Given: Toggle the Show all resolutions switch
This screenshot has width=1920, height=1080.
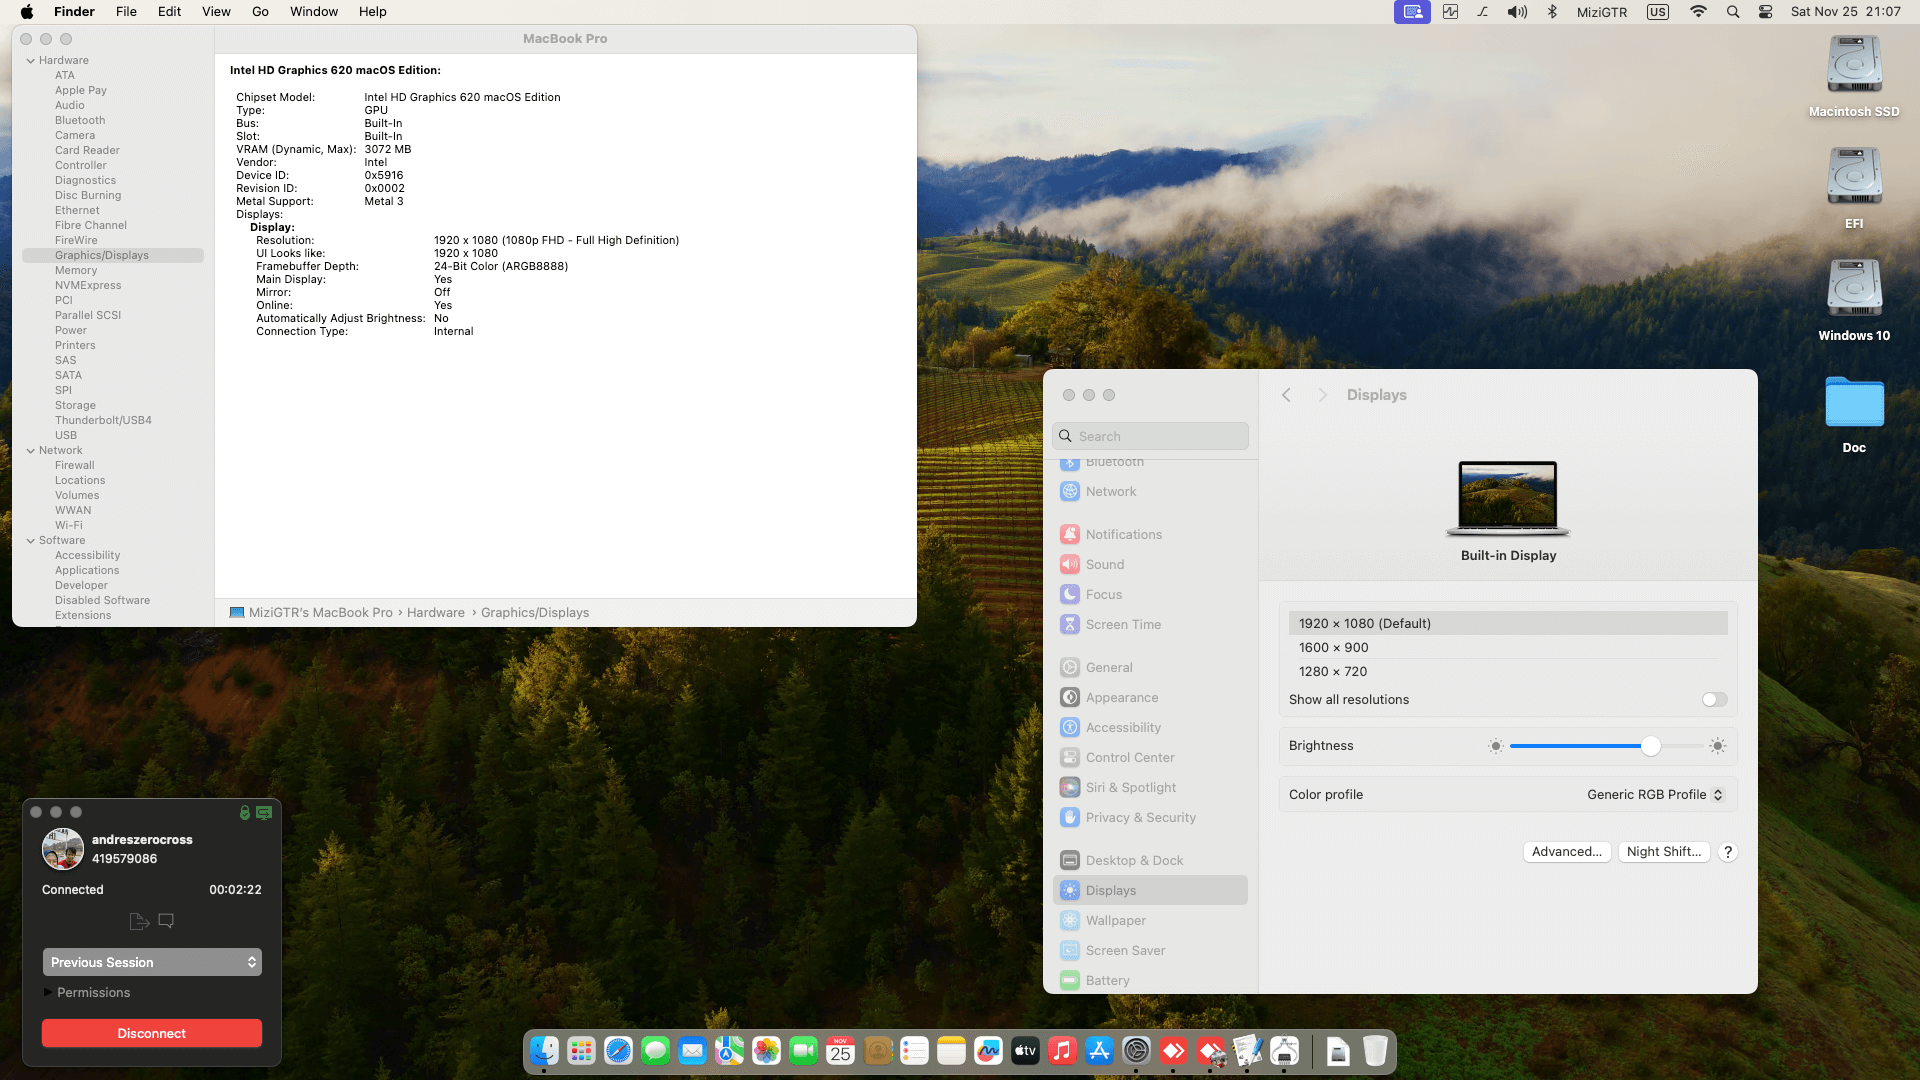Looking at the screenshot, I should (1714, 700).
